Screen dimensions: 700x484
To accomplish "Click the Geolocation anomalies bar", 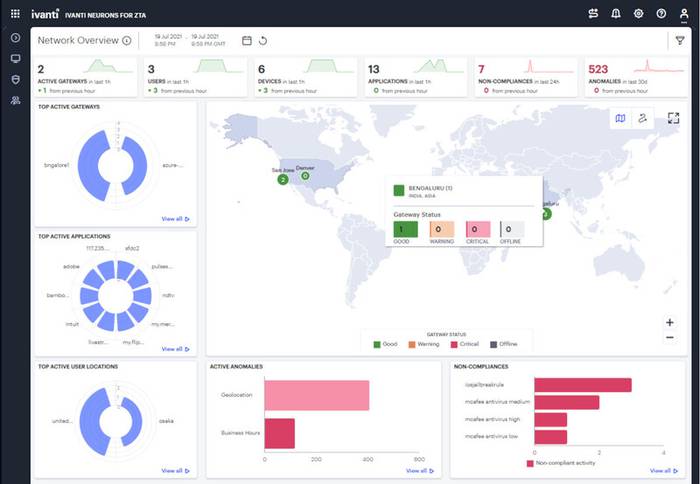I will click(x=317, y=395).
